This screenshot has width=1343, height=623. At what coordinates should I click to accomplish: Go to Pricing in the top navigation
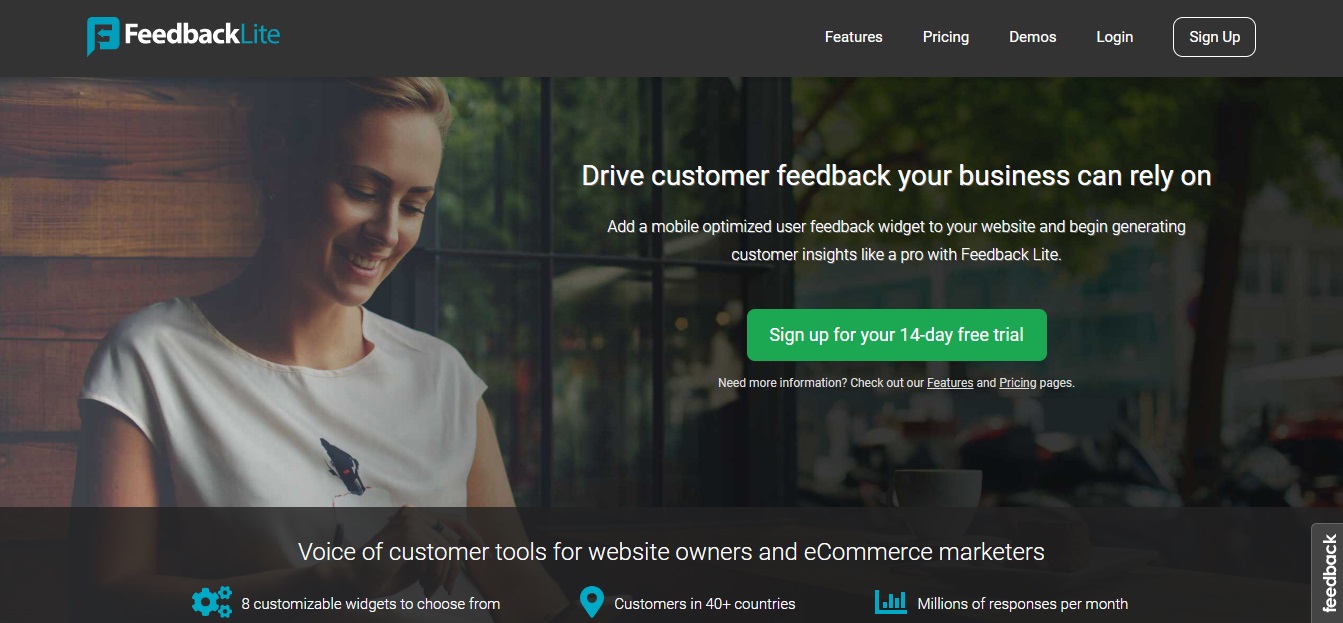945,37
